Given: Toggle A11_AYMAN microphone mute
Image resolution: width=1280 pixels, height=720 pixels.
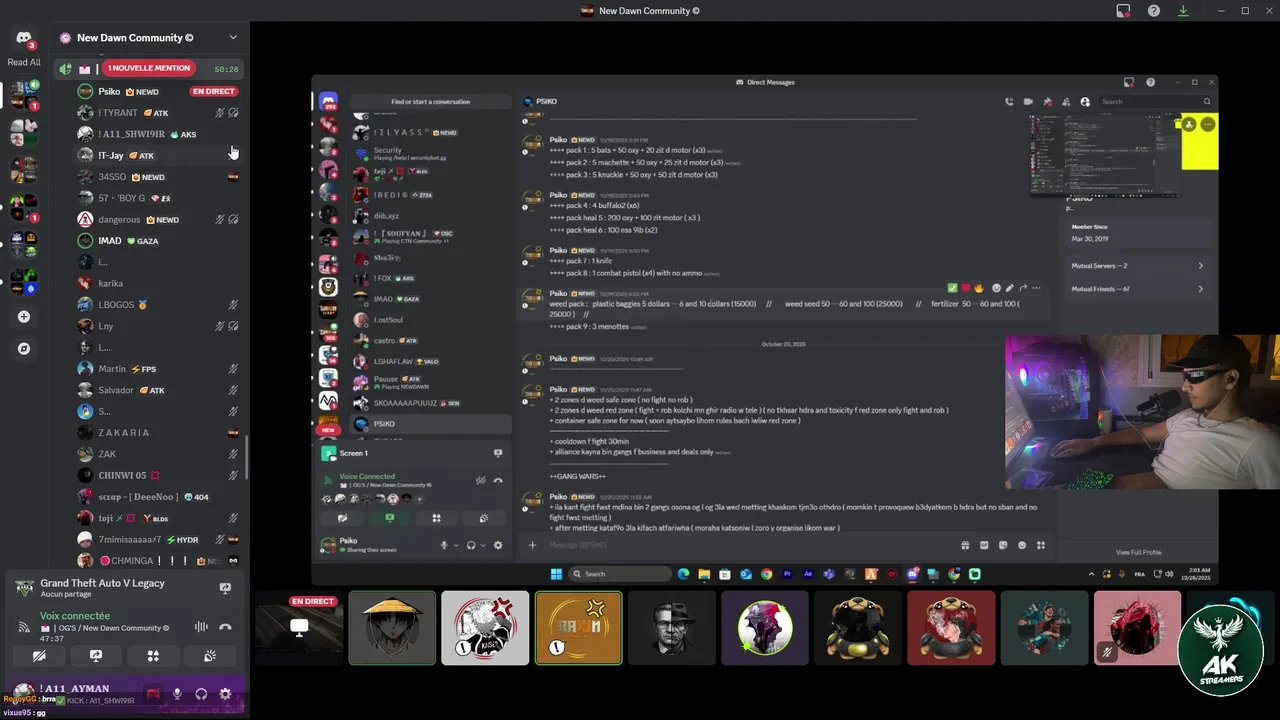Looking at the screenshot, I should pos(177,693).
